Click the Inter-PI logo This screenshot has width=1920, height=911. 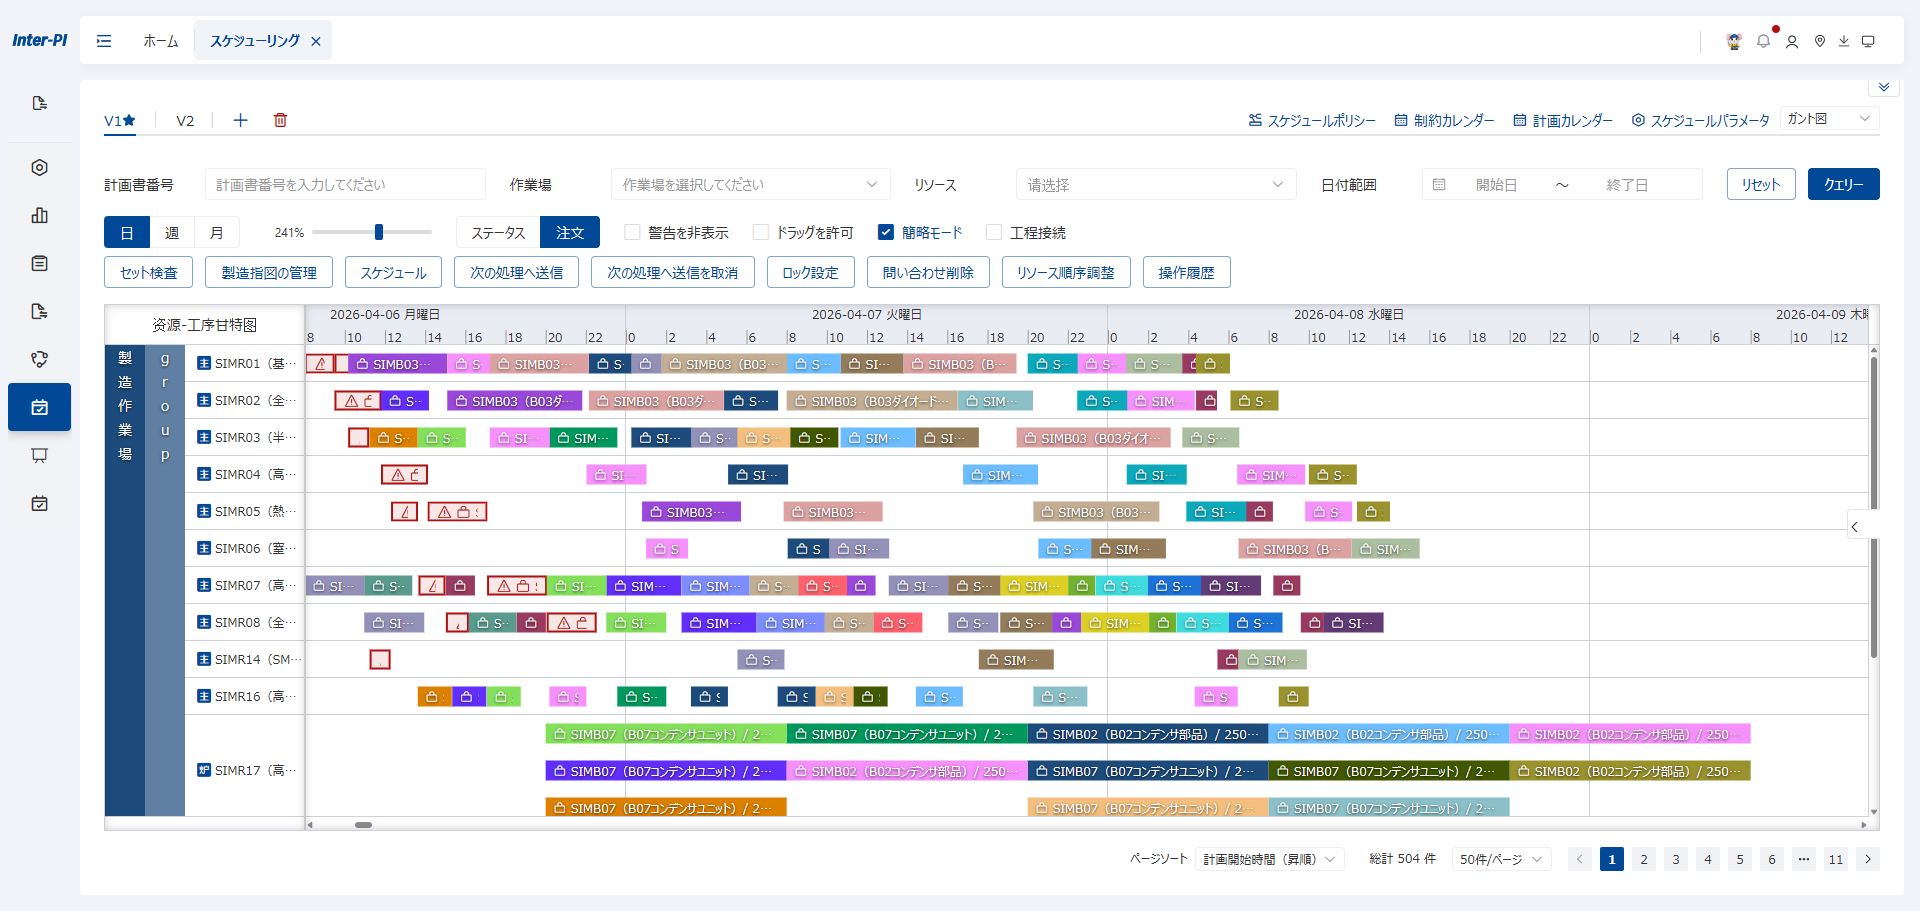pos(40,40)
